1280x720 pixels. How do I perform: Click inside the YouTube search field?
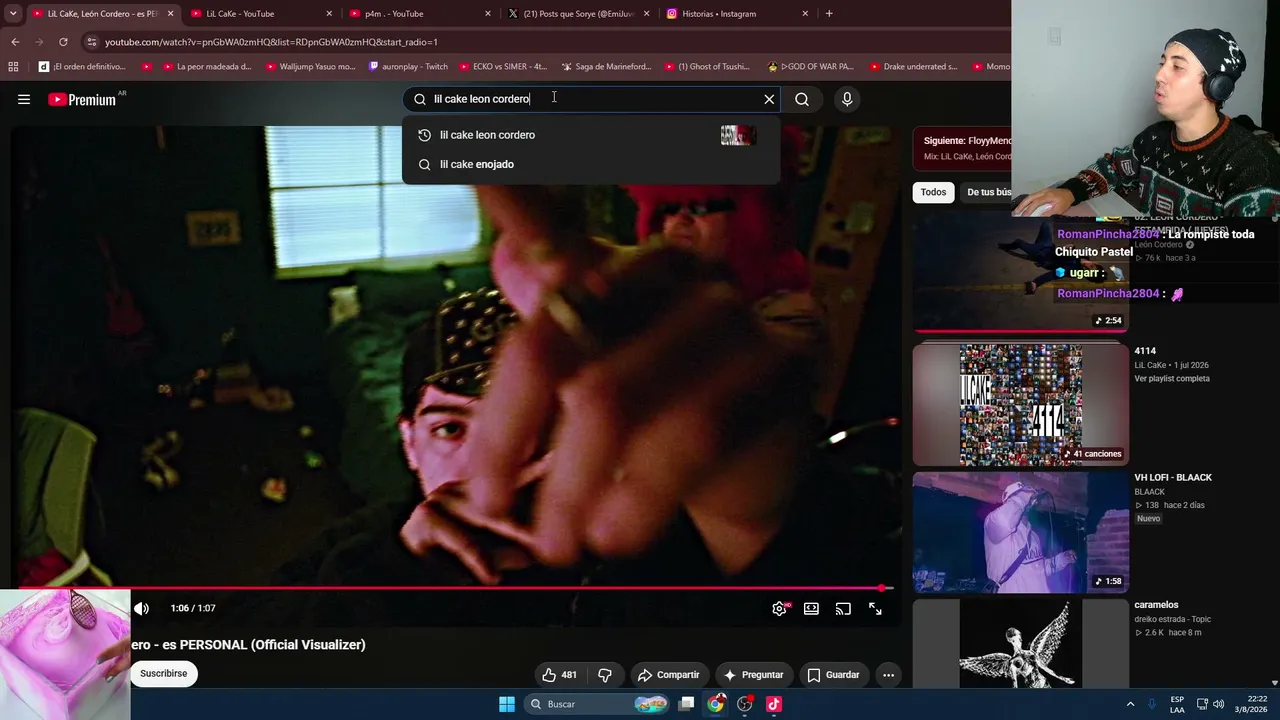pos(593,99)
